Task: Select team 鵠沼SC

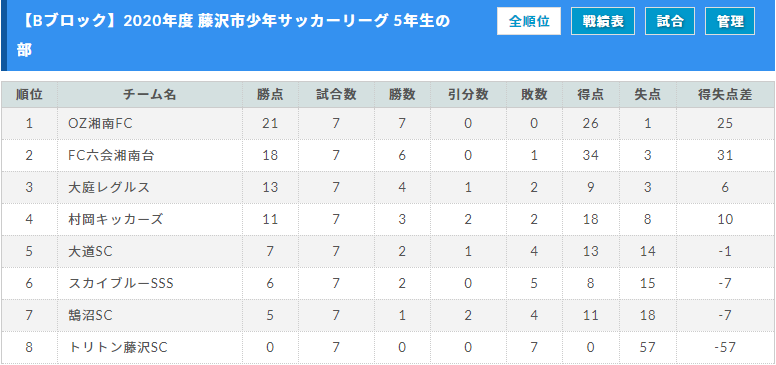Action: pos(91,315)
